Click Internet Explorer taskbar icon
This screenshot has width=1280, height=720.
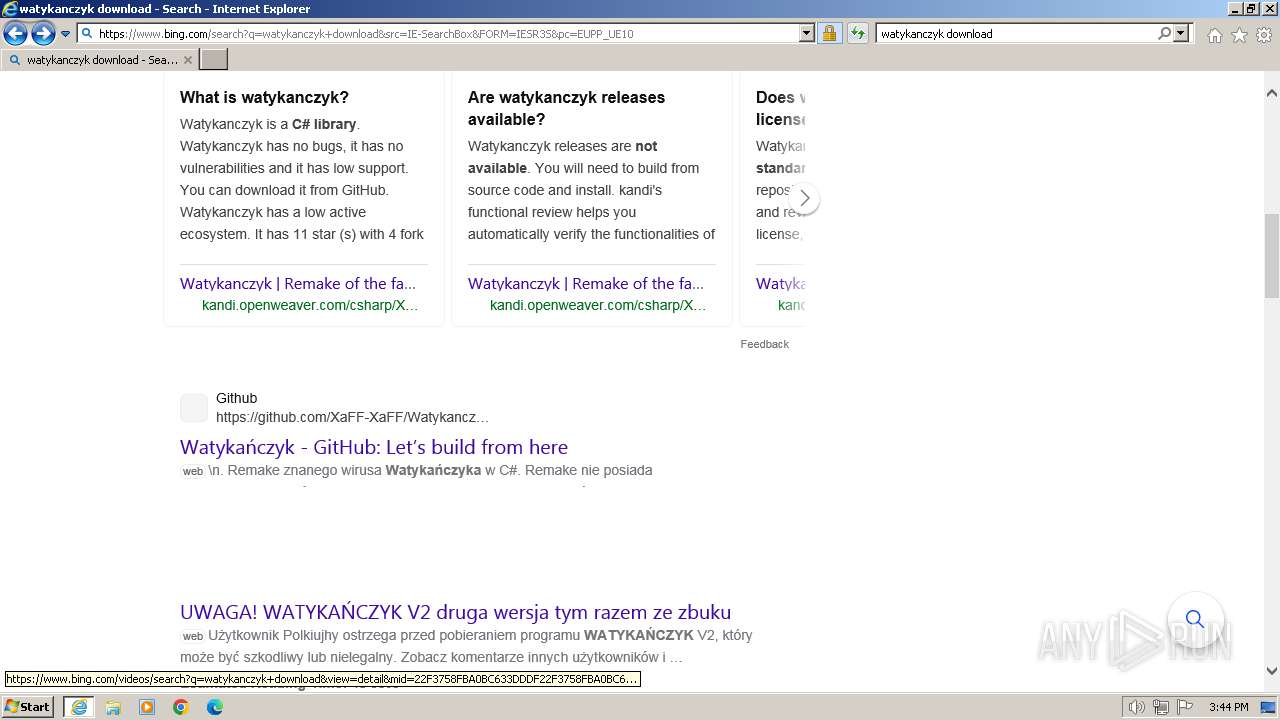coord(78,707)
